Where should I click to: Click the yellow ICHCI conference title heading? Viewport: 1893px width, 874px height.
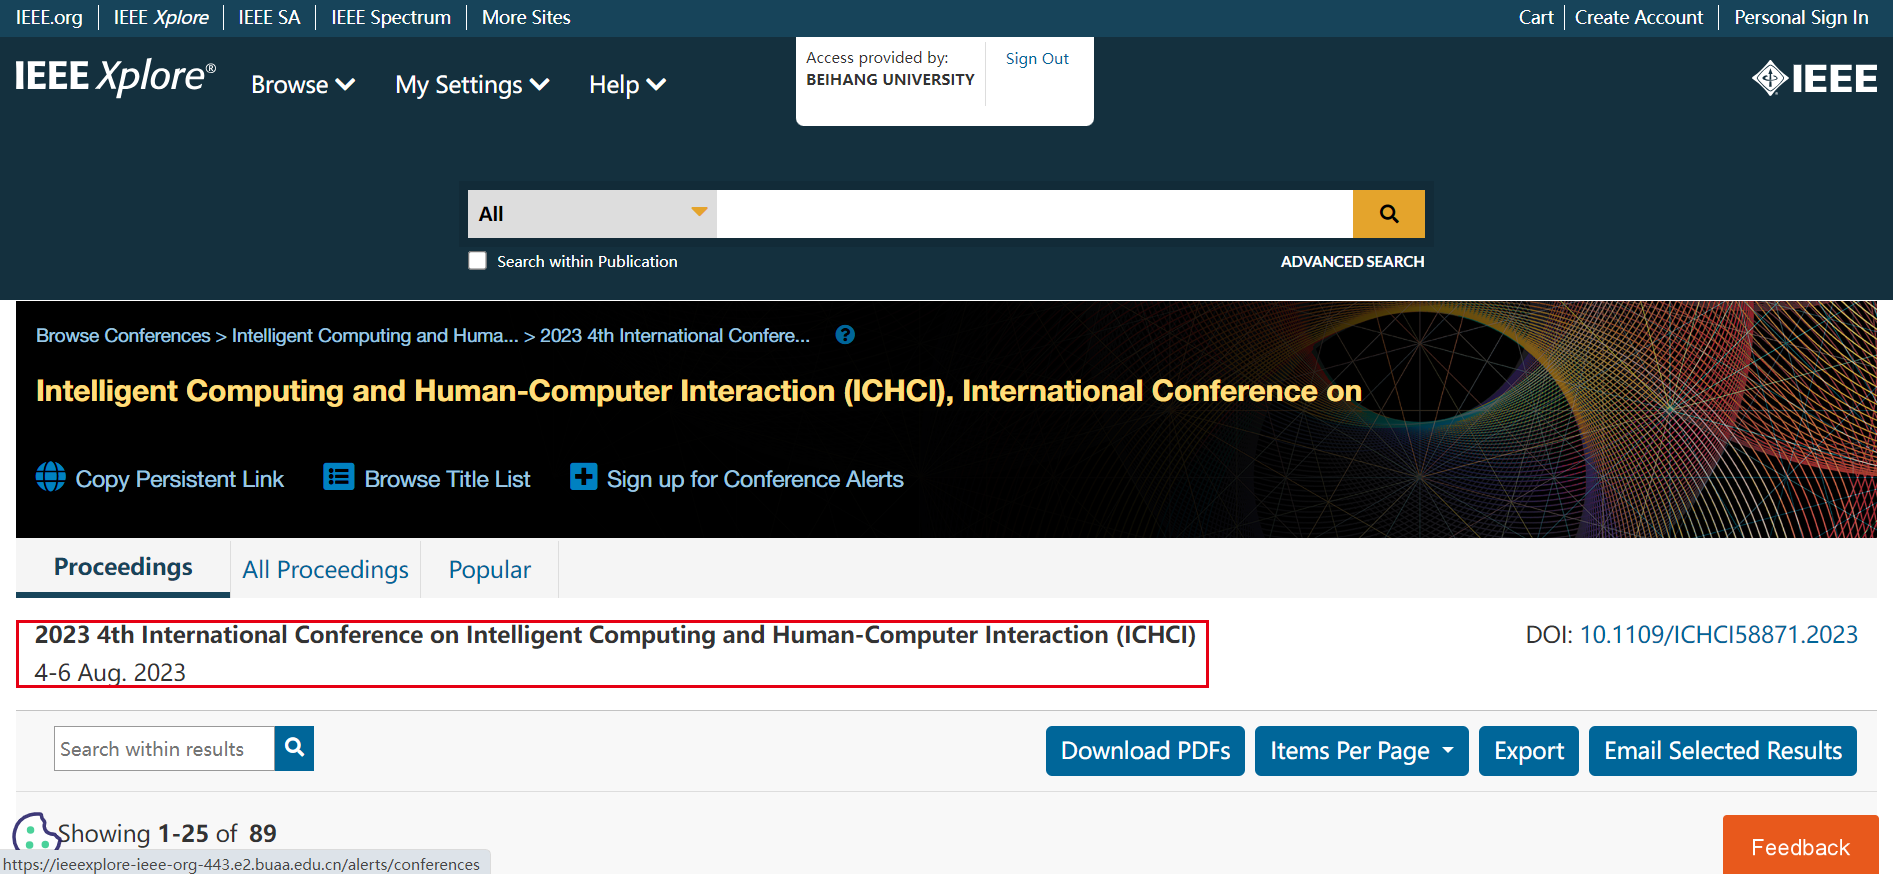(699, 391)
